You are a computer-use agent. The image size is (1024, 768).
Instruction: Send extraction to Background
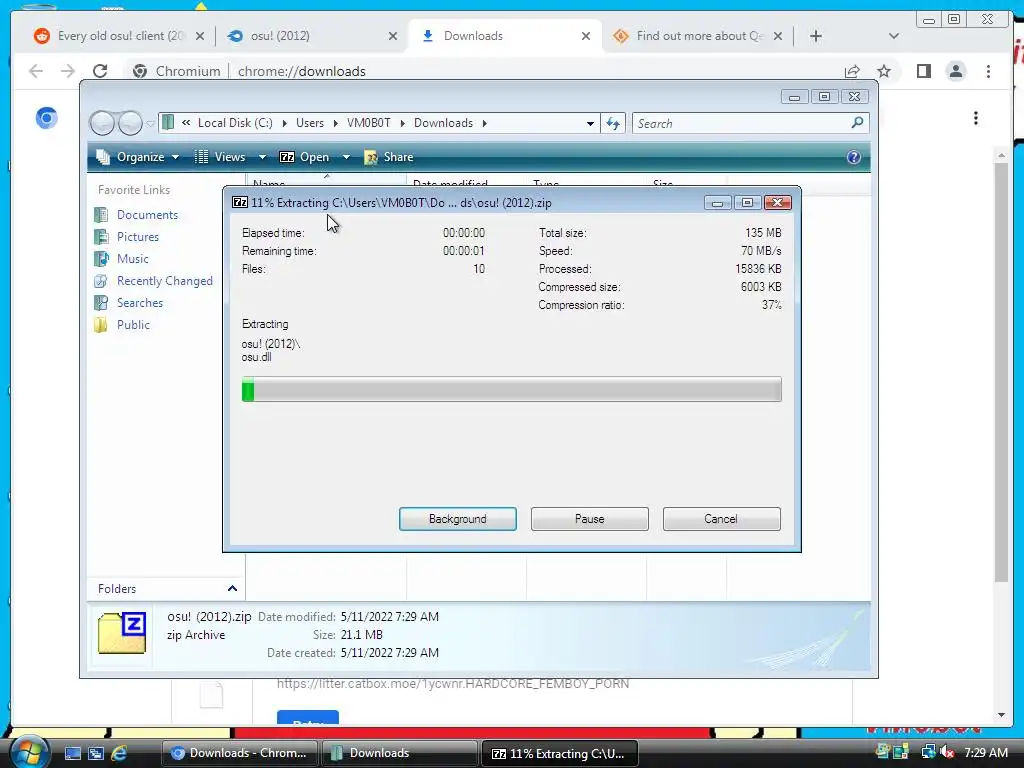point(457,519)
